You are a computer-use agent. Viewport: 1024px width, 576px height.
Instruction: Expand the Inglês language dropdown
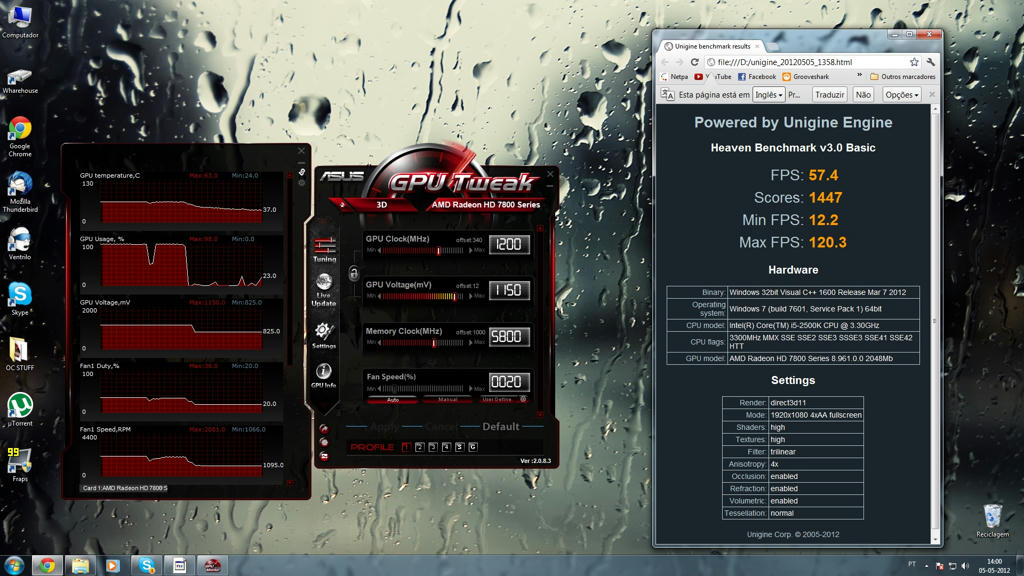pyautogui.click(x=768, y=94)
